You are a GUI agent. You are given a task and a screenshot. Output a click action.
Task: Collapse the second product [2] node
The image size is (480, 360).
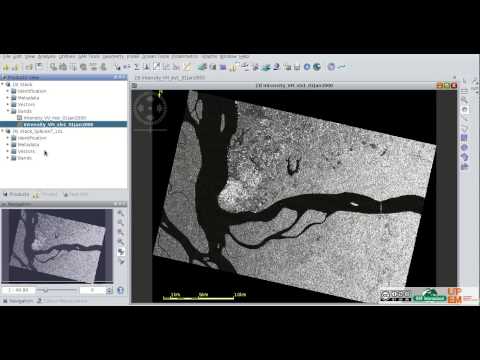pos(3,131)
